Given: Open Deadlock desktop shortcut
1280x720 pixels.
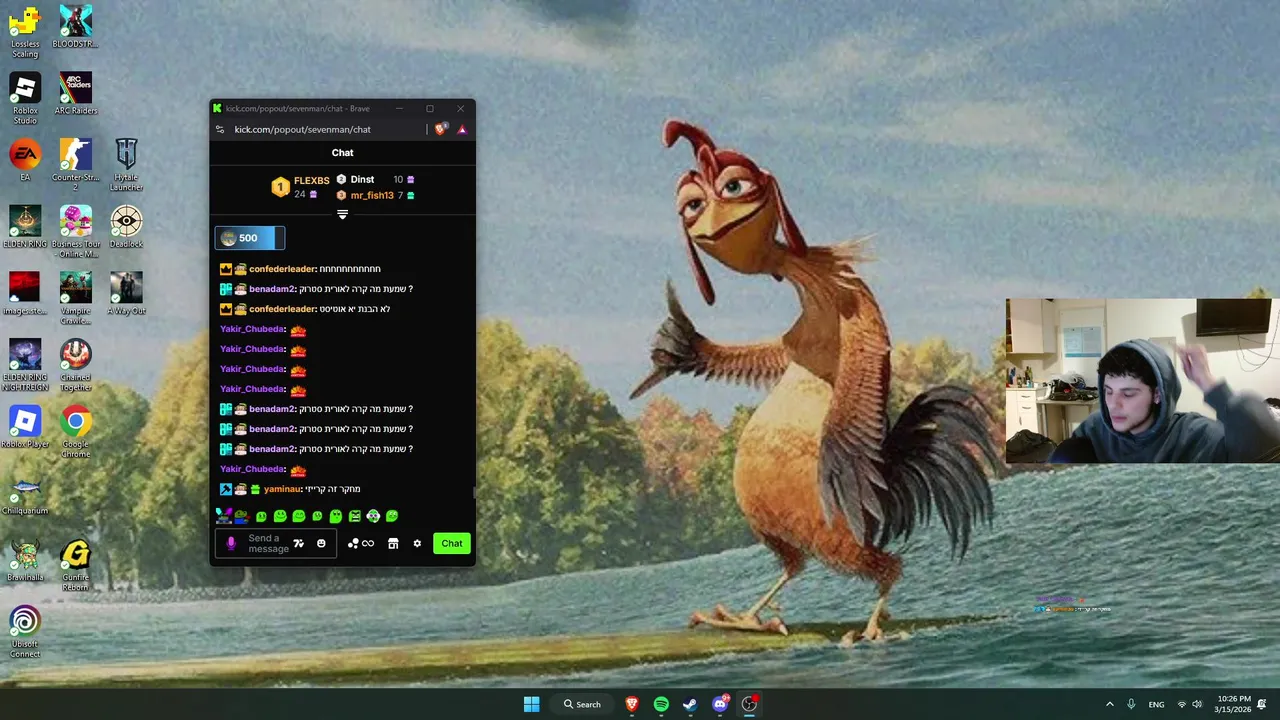Looking at the screenshot, I should point(126,227).
